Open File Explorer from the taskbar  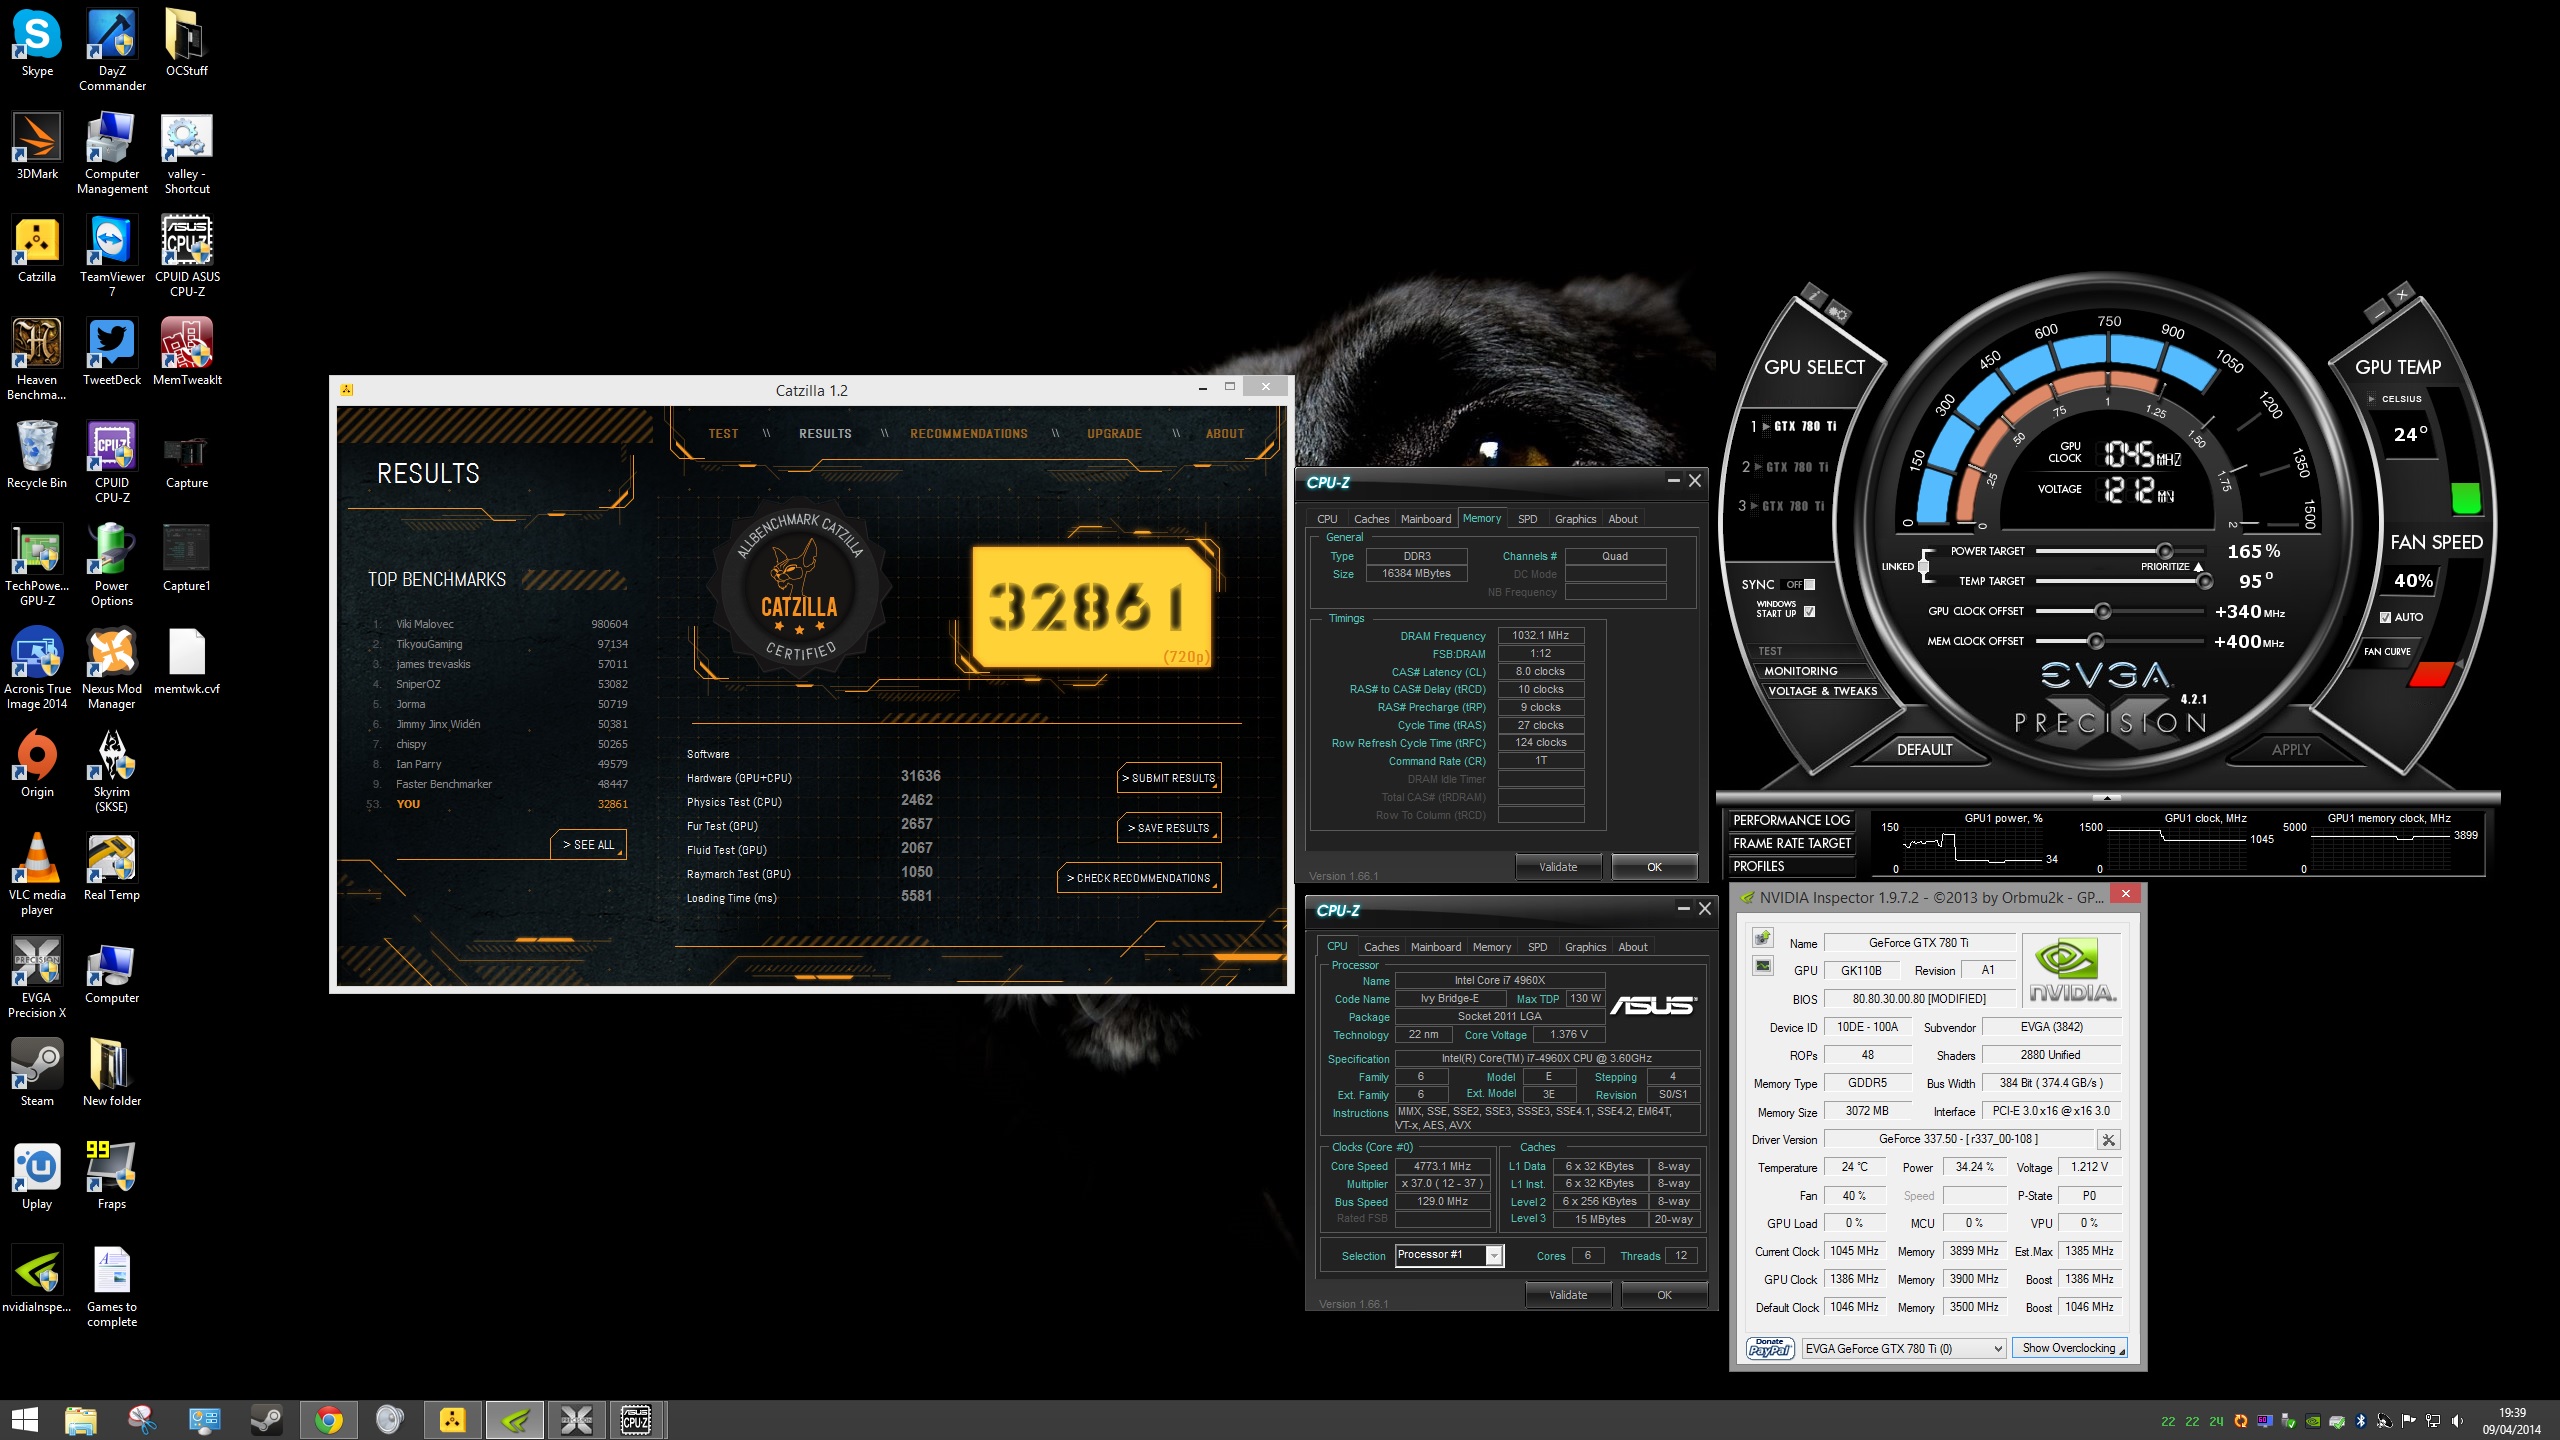[81, 1420]
